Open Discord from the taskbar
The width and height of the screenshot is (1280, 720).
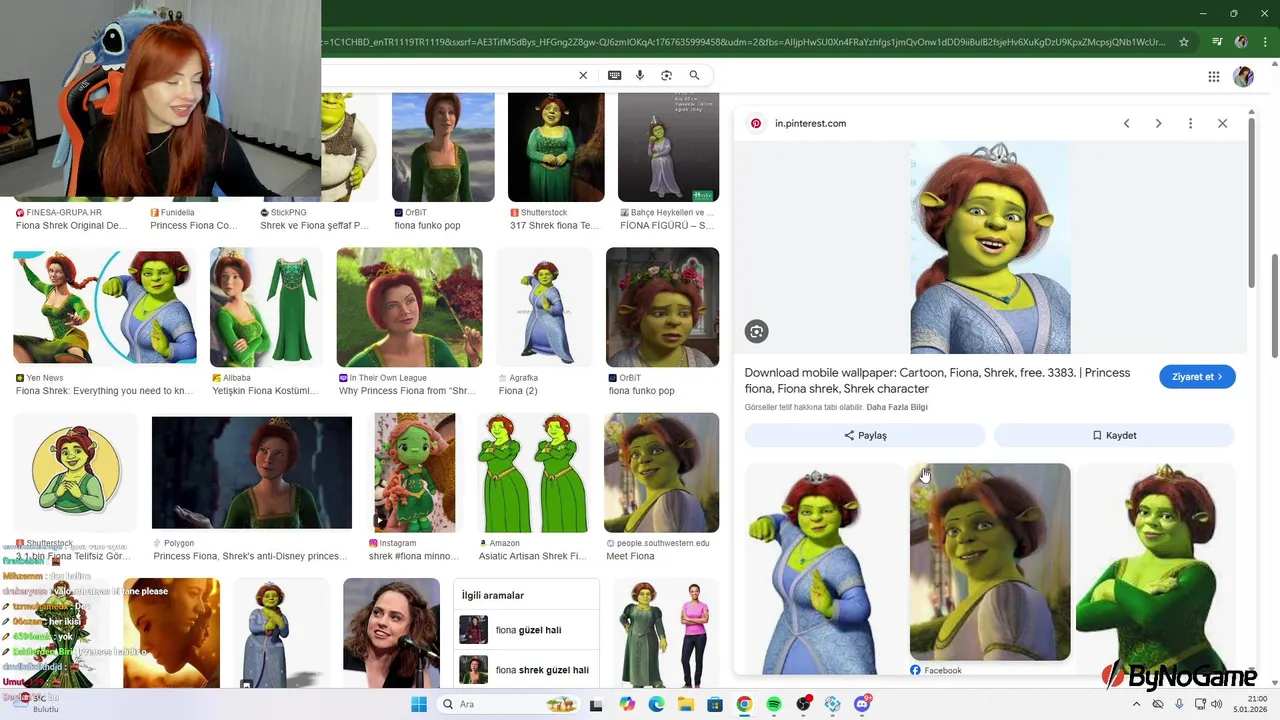(x=862, y=704)
